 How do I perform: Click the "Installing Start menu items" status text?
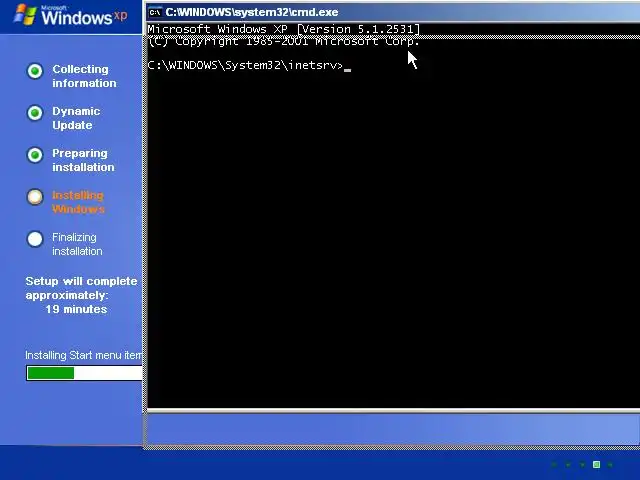pyautogui.click(x=84, y=355)
